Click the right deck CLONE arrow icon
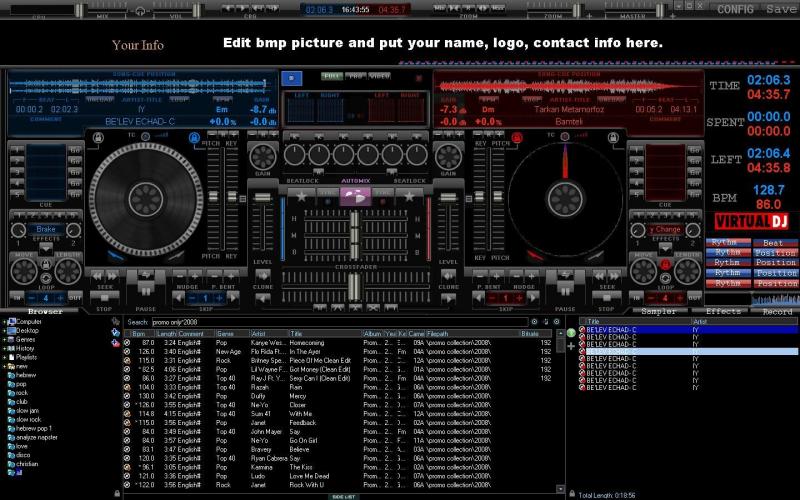The image size is (800, 500). (448, 276)
